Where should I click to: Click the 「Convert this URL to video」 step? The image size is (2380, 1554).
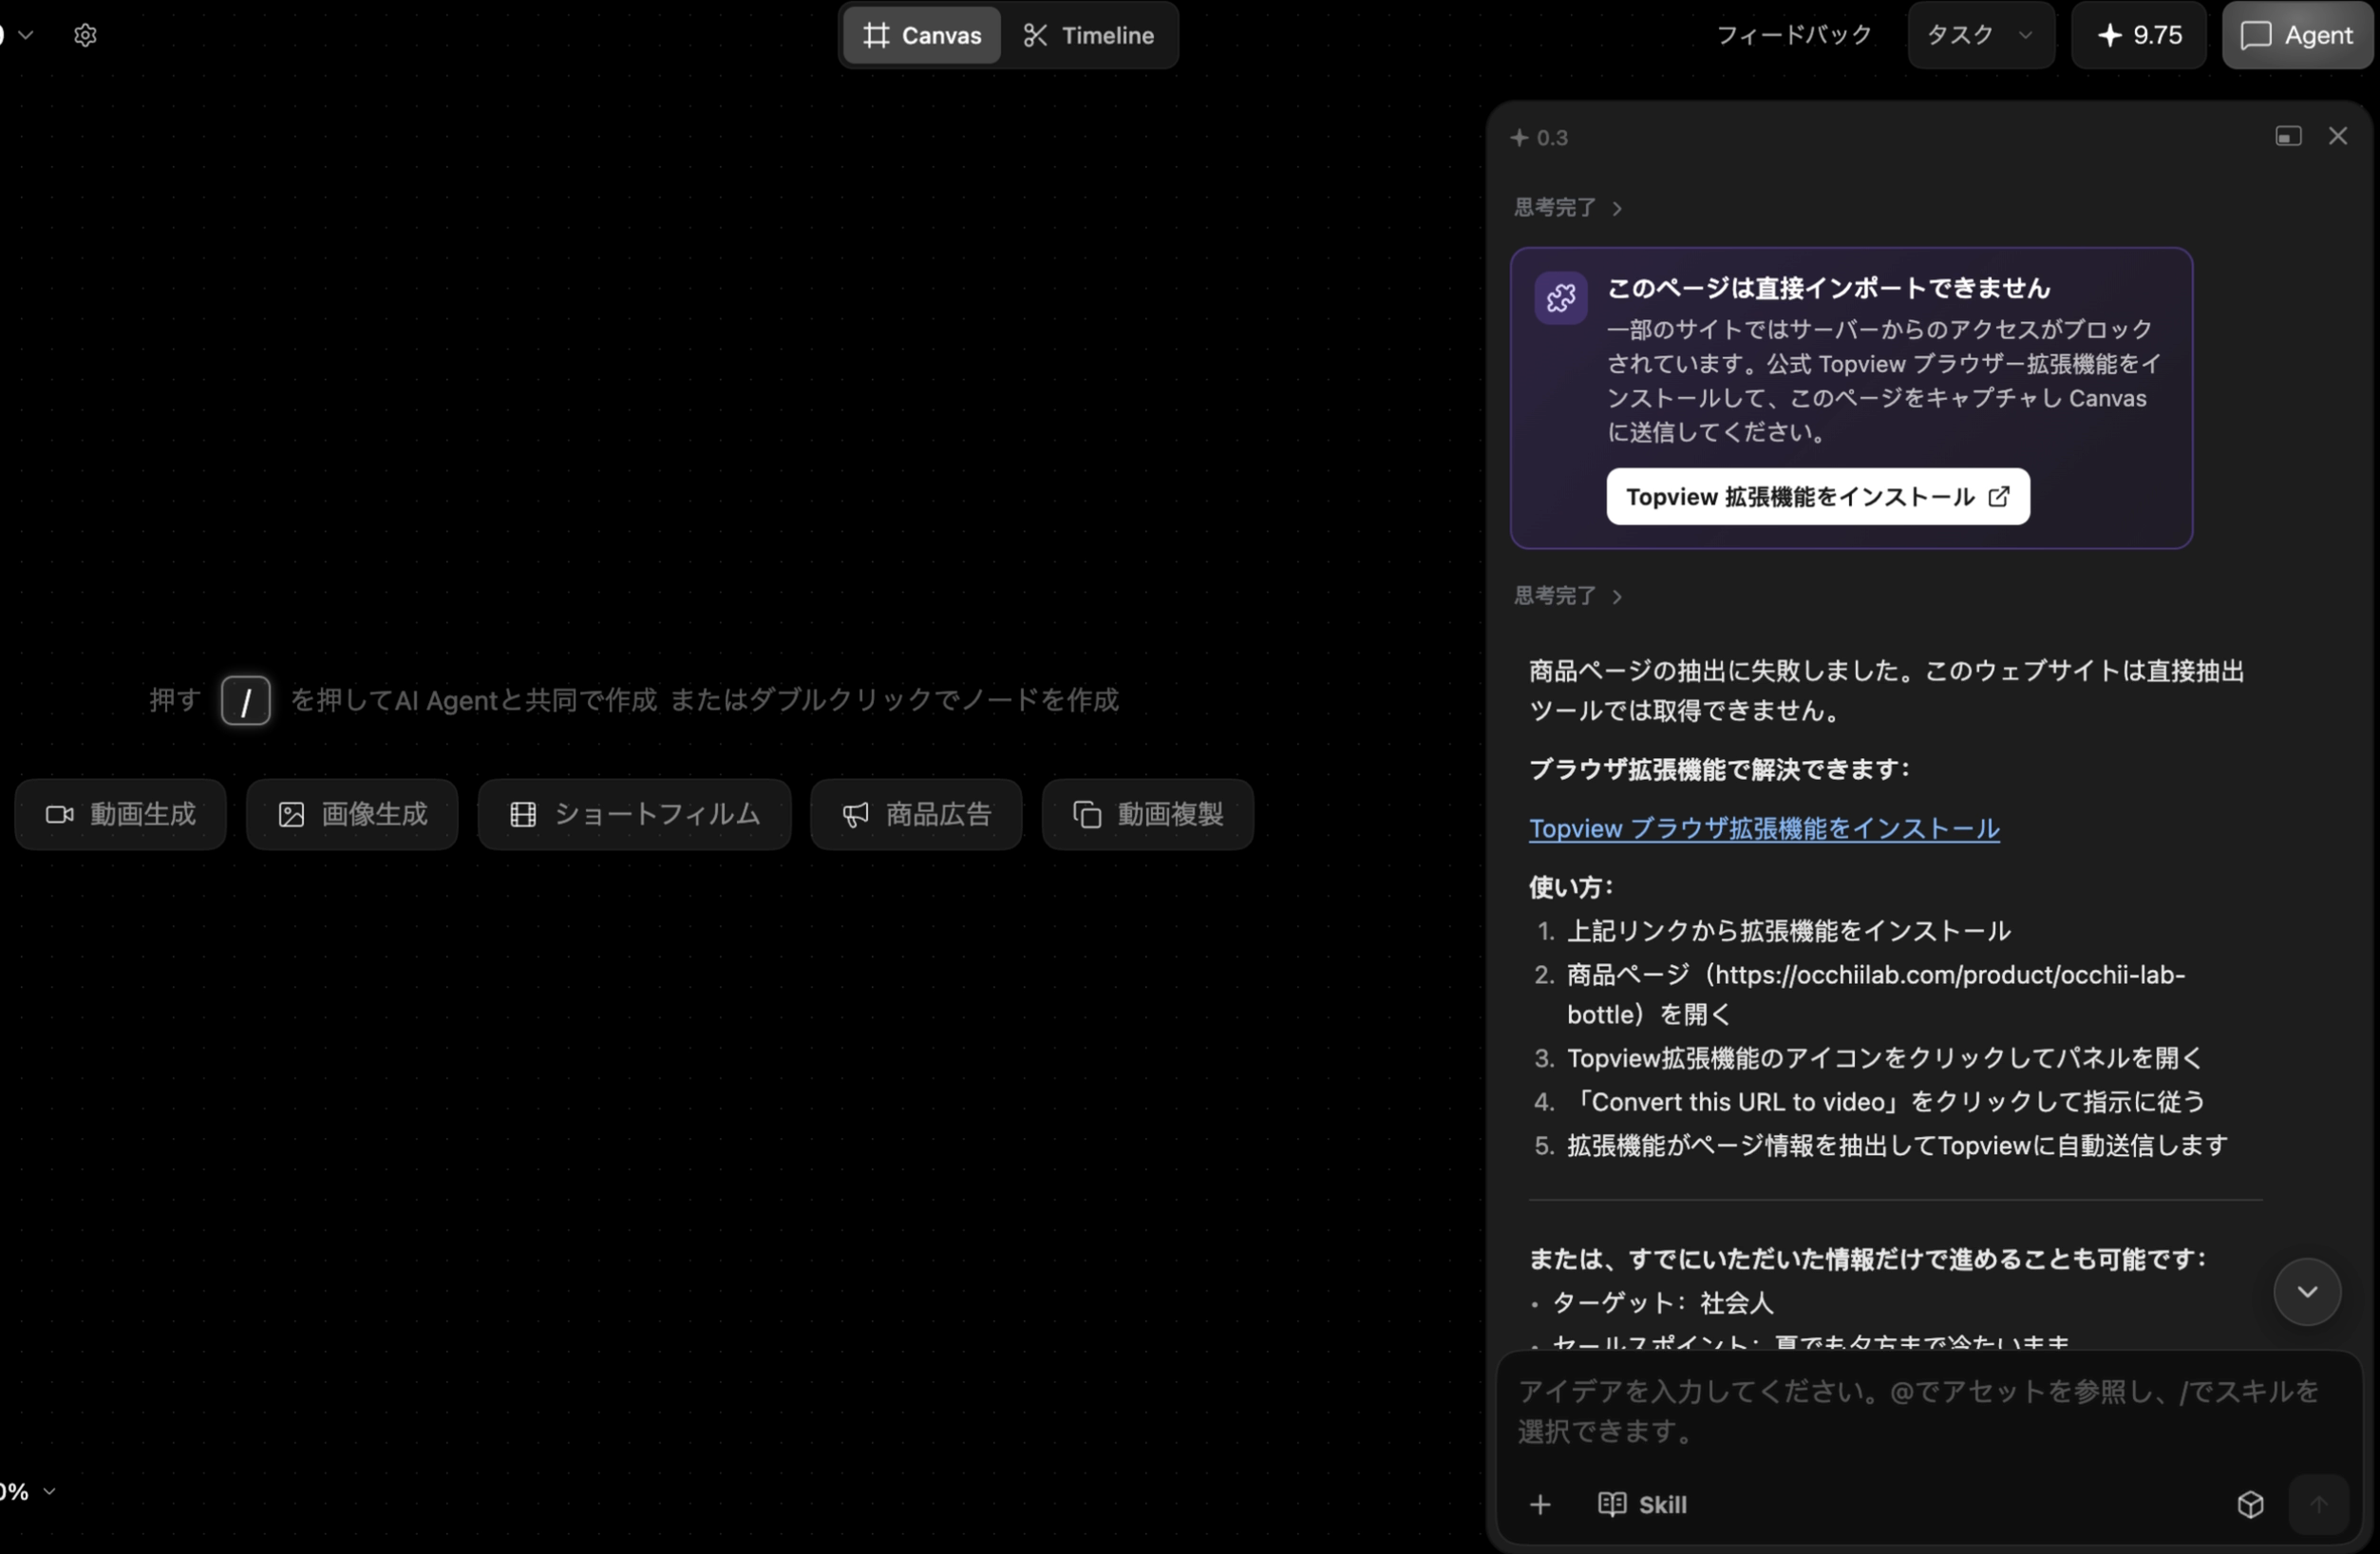click(x=1886, y=1102)
